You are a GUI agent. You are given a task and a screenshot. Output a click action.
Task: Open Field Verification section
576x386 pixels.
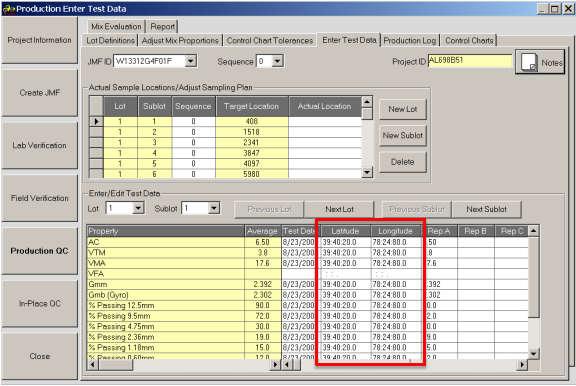coord(40,198)
